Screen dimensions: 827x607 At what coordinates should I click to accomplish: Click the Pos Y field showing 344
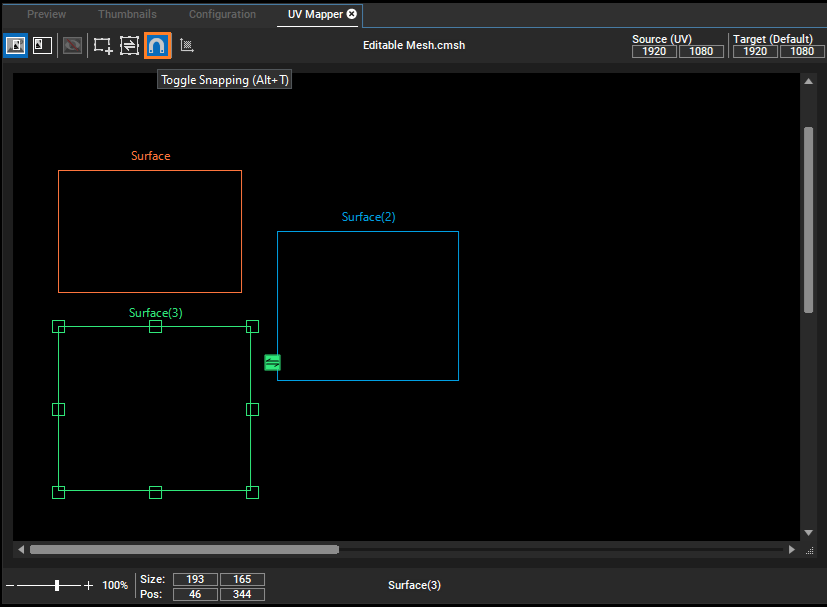242,594
